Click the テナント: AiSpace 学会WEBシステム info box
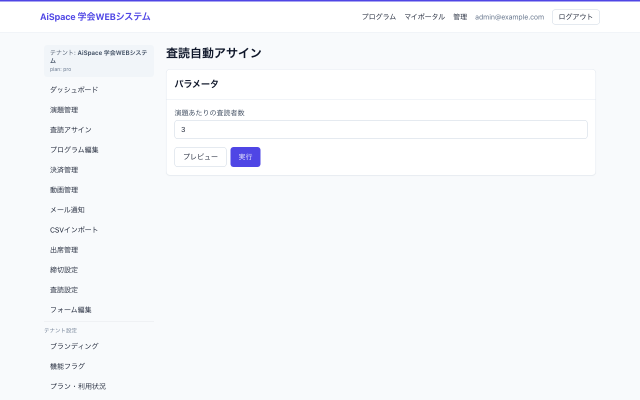640x400 pixels. (x=99, y=61)
